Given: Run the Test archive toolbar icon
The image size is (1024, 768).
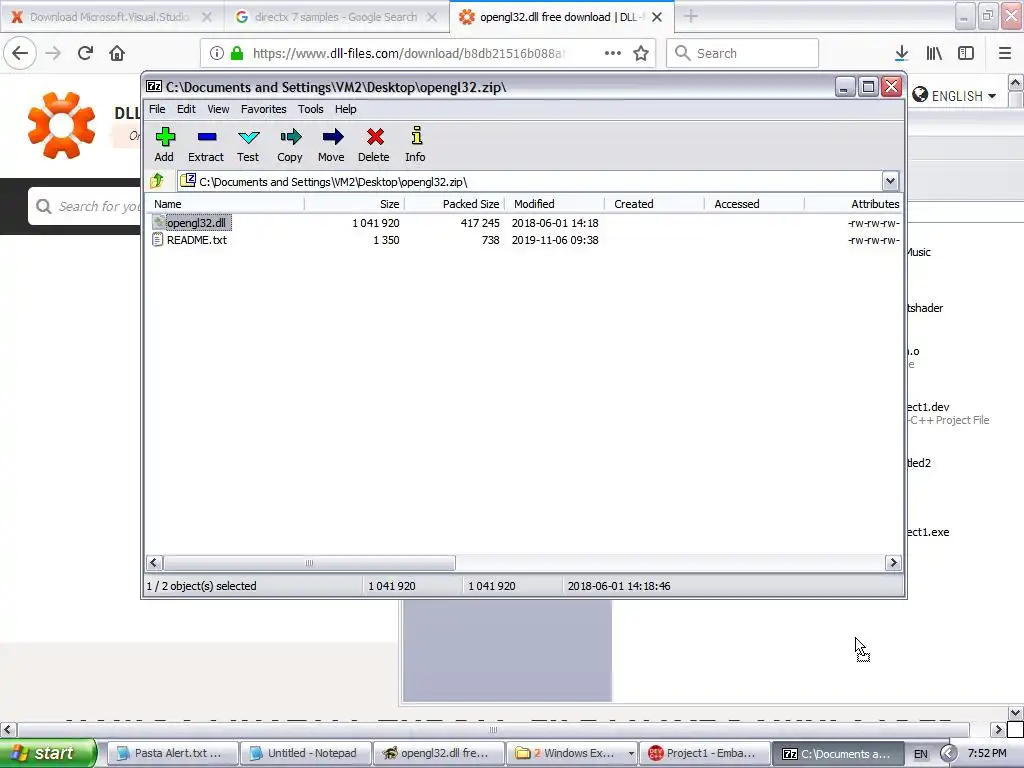Looking at the screenshot, I should pyautogui.click(x=248, y=144).
